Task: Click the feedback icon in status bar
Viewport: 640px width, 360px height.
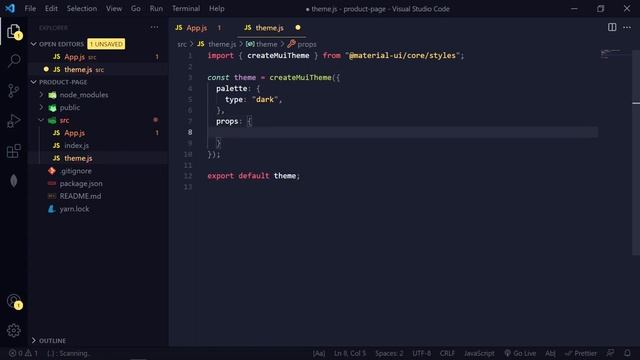Action: coord(610,353)
